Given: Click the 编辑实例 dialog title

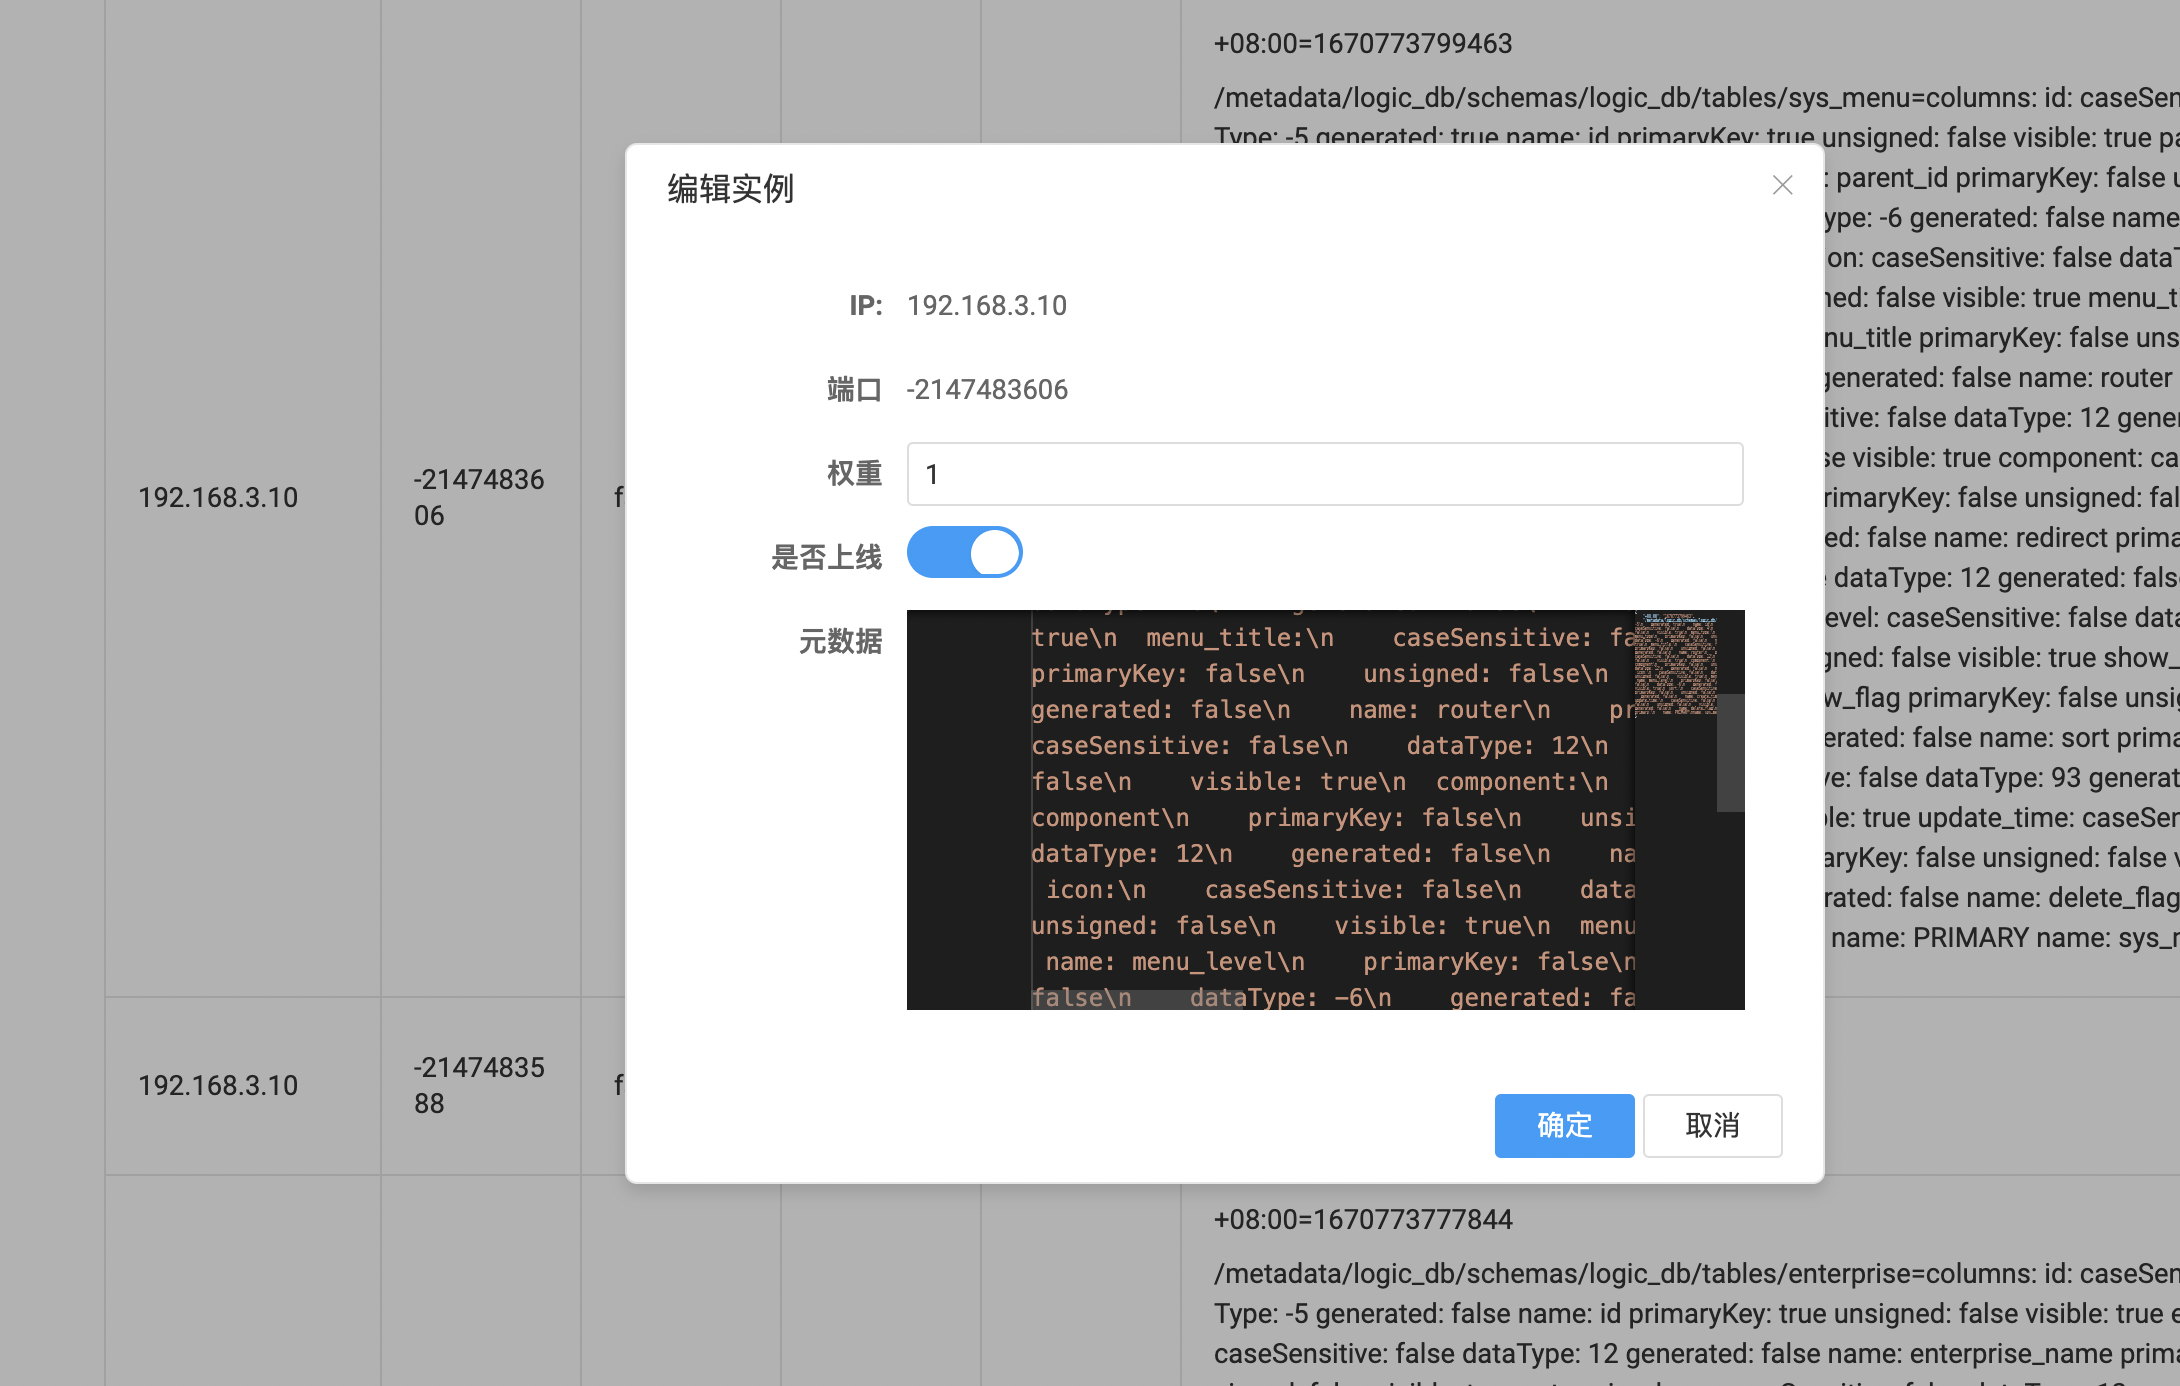Looking at the screenshot, I should point(730,189).
